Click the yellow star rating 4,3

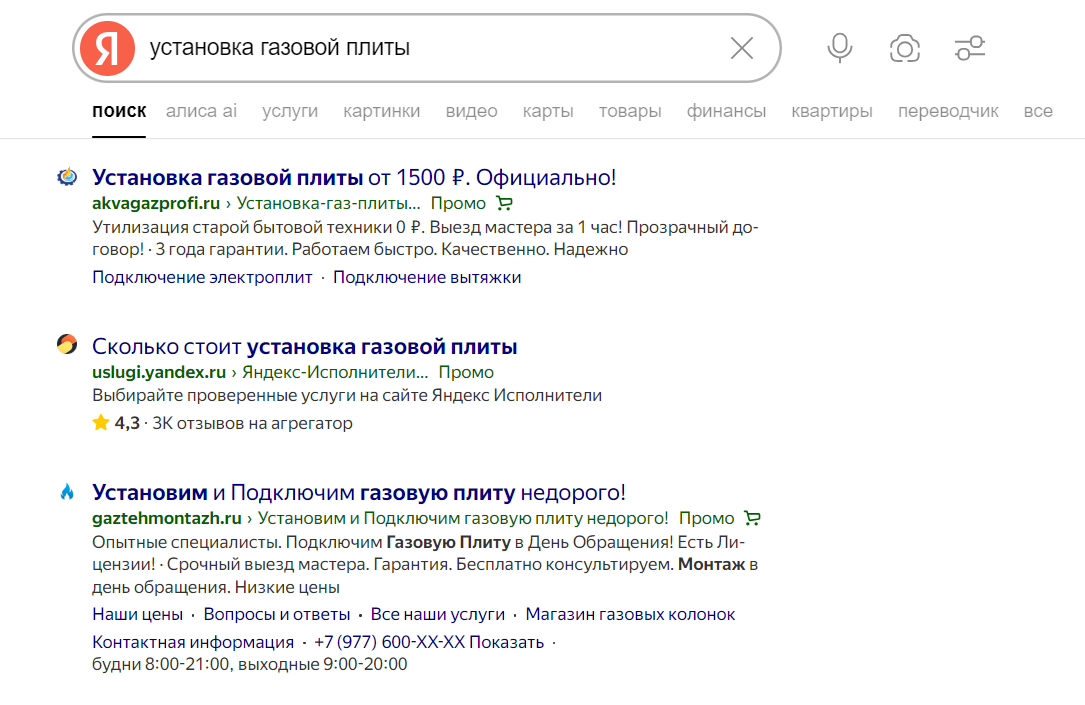101,422
